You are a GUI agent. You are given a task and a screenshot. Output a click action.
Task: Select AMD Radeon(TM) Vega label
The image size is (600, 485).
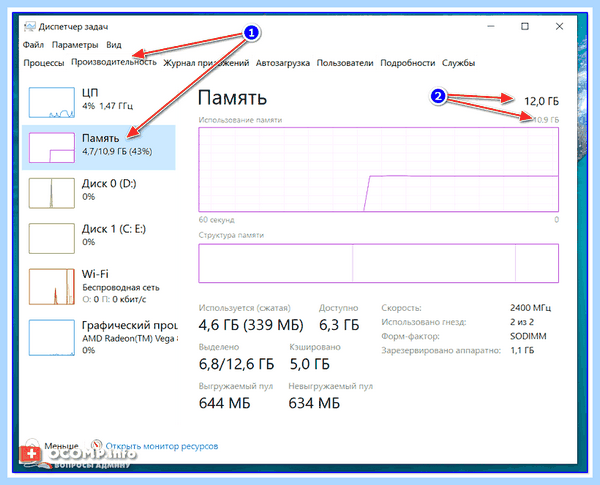pos(129,338)
